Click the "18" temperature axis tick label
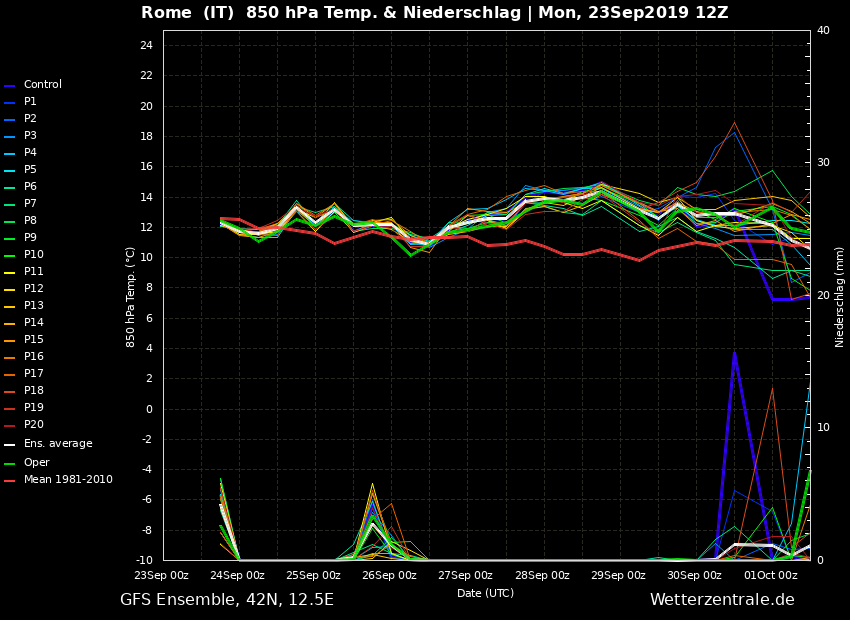Screen dimensions: 850x620 click(146, 137)
